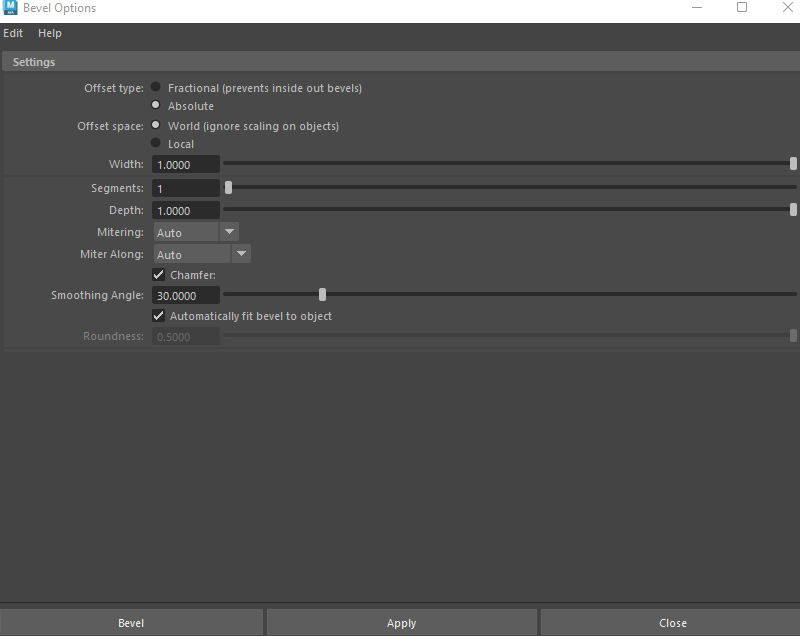Click the Depth slider handle
This screenshot has width=800, height=636.
pos(793,210)
